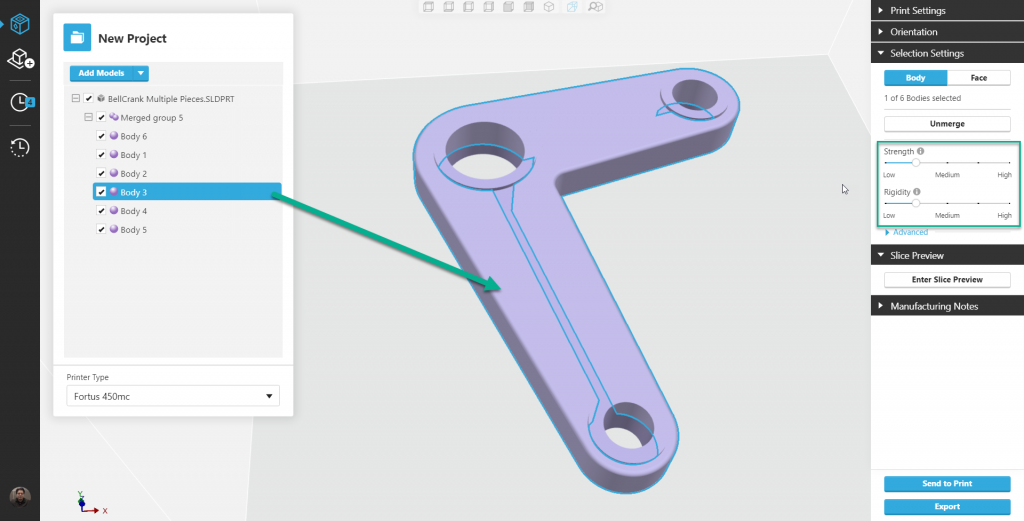
Task: Click the Rigidity slider handle
Action: [x=916, y=203]
